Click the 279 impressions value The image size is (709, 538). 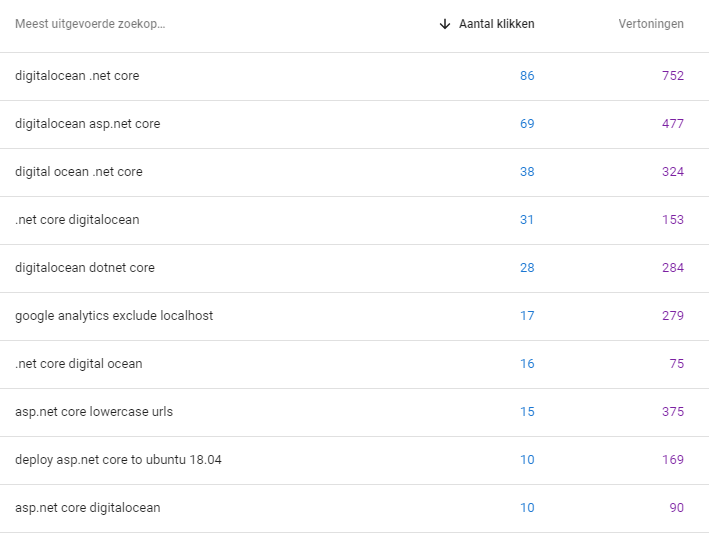click(673, 316)
